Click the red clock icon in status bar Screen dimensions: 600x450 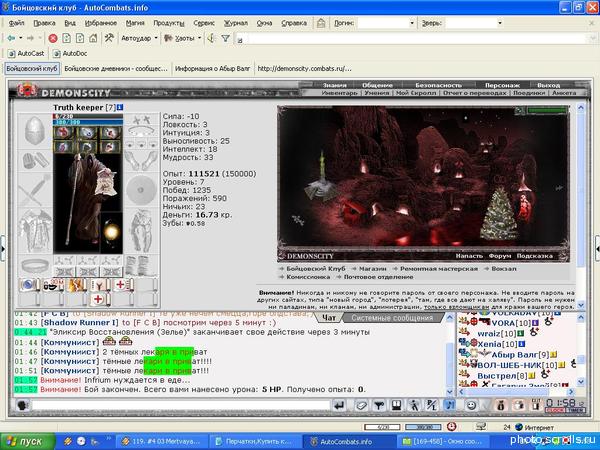pyautogui.click(x=451, y=427)
